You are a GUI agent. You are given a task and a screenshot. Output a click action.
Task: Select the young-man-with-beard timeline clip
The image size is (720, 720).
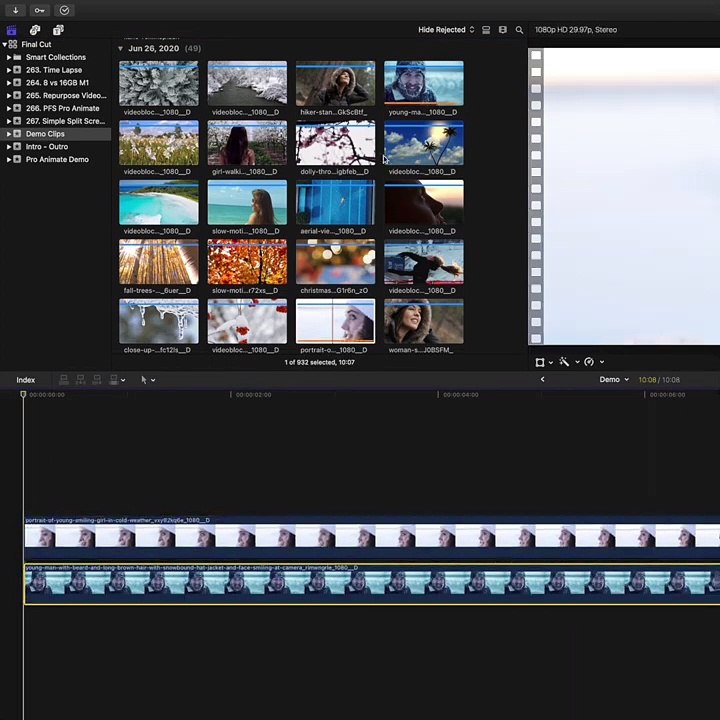(372, 584)
